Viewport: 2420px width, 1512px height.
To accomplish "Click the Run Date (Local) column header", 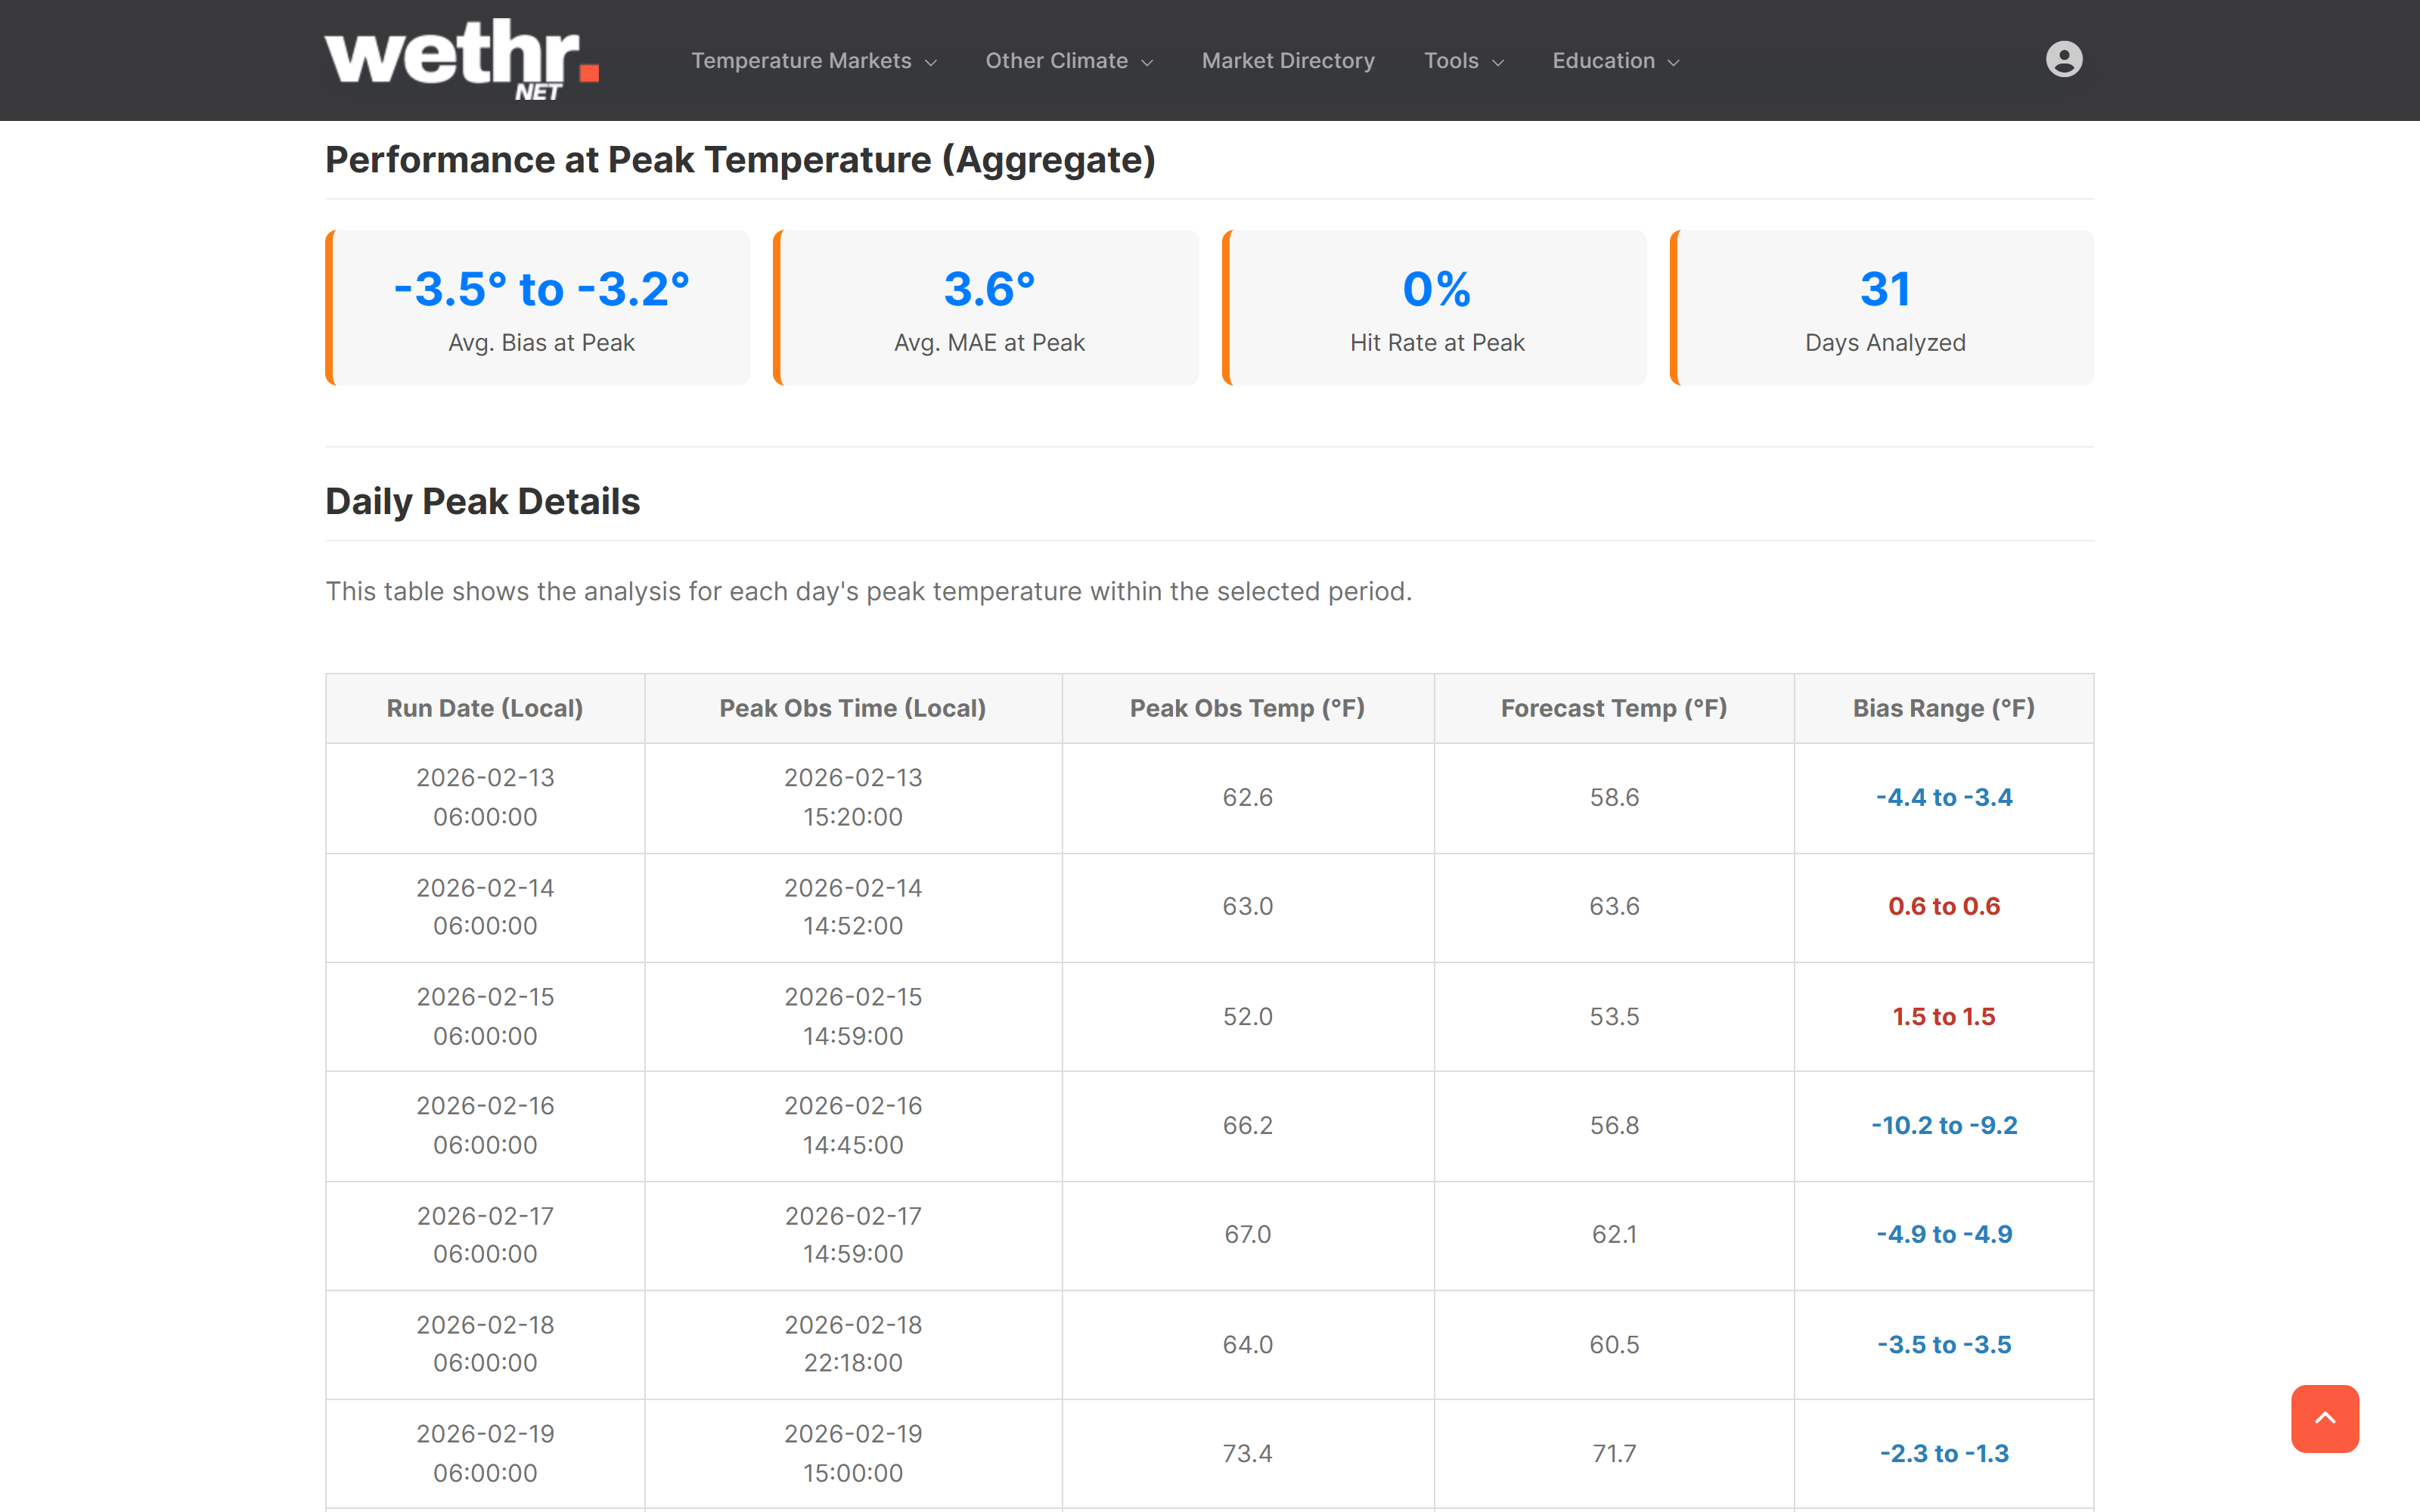I will [485, 708].
